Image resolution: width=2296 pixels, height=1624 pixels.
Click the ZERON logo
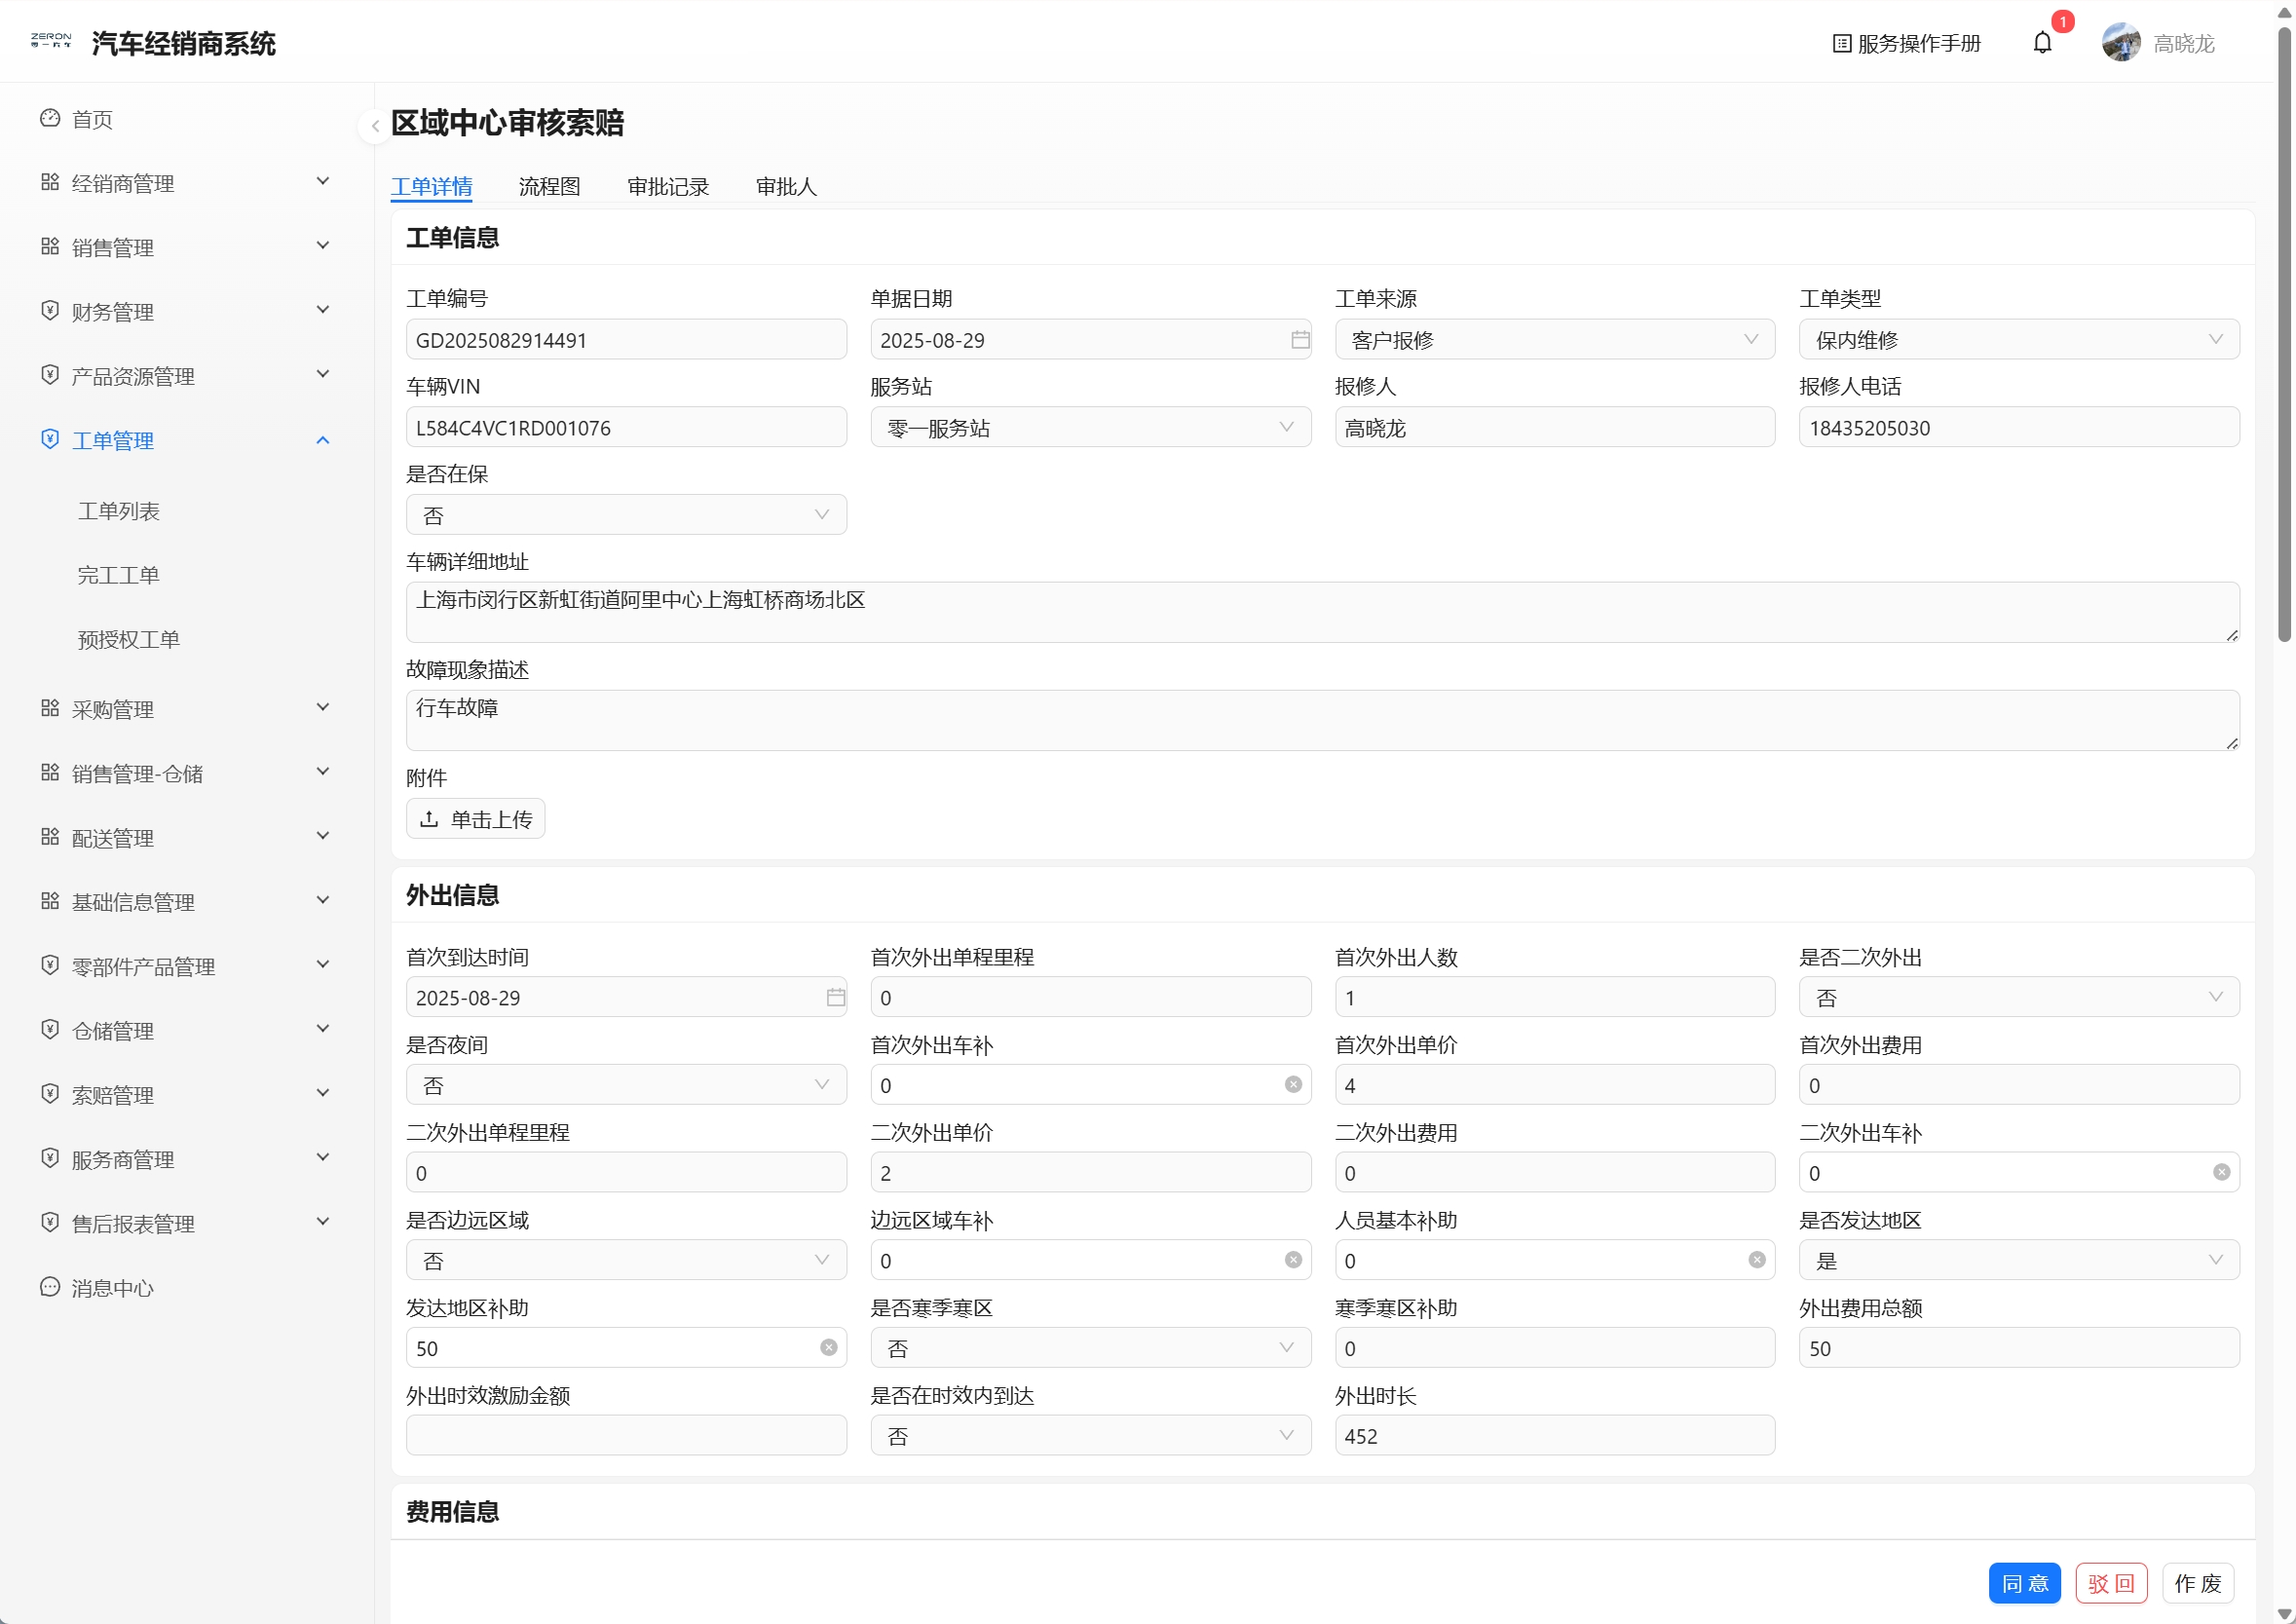tap(51, 40)
